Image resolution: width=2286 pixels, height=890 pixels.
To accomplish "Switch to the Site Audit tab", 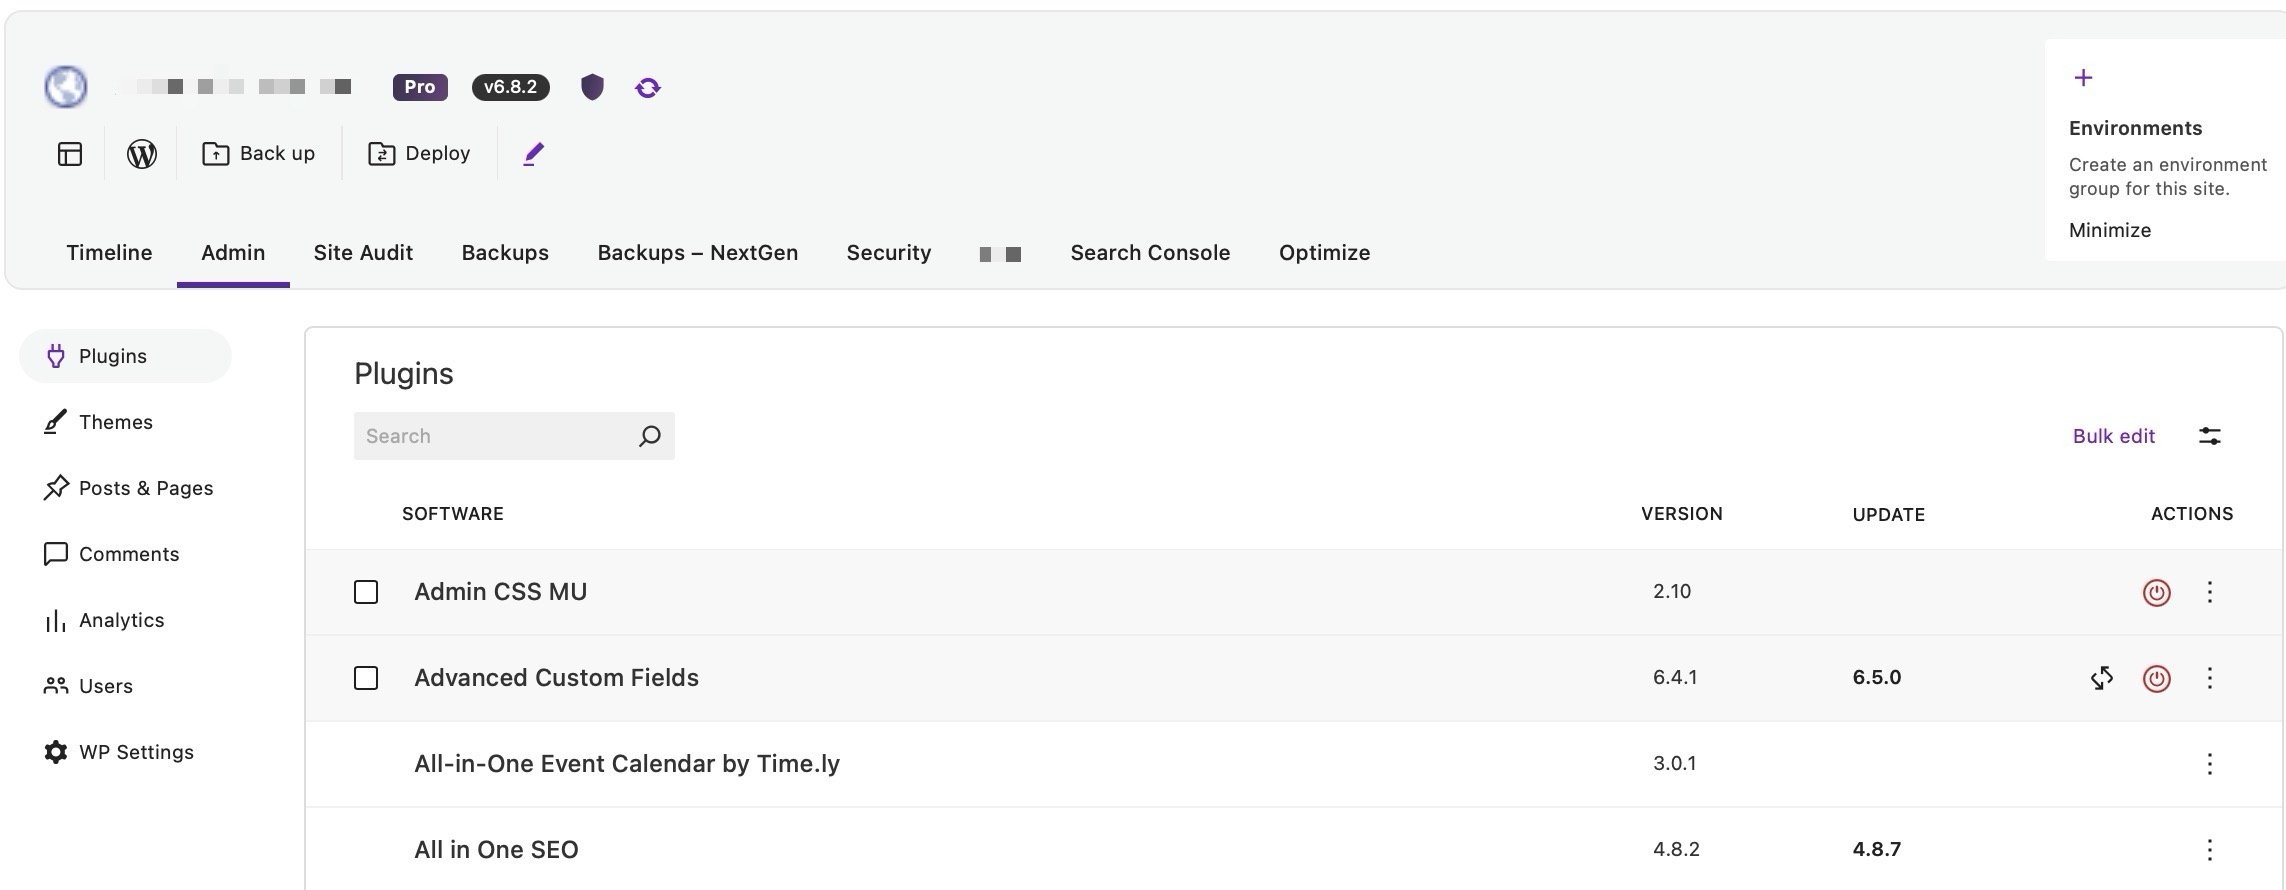I will (x=363, y=253).
